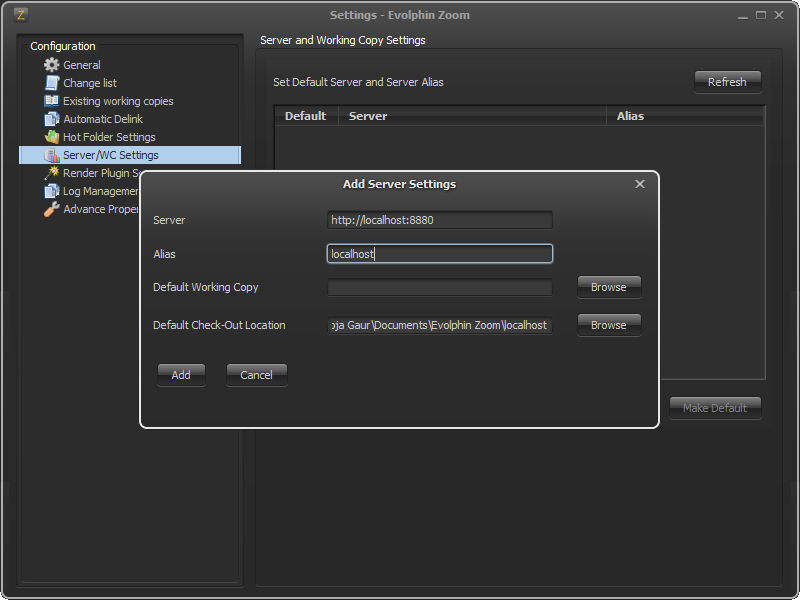Click into the Alias text field
Screen dimensions: 800x600
pos(440,254)
